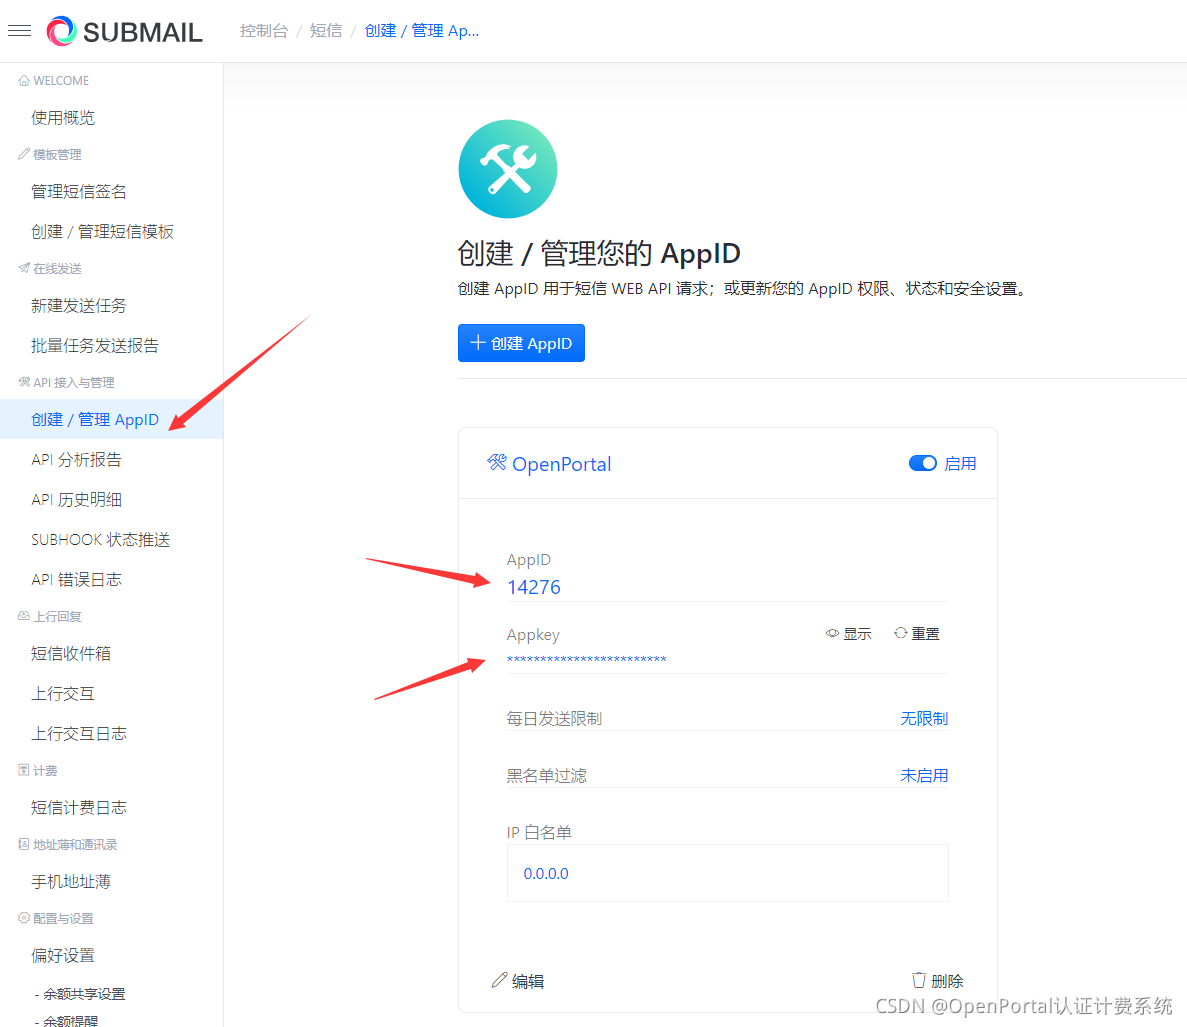Click the IP 白名单 field 0.0.0.0
The height and width of the screenshot is (1027, 1187).
tap(727, 873)
